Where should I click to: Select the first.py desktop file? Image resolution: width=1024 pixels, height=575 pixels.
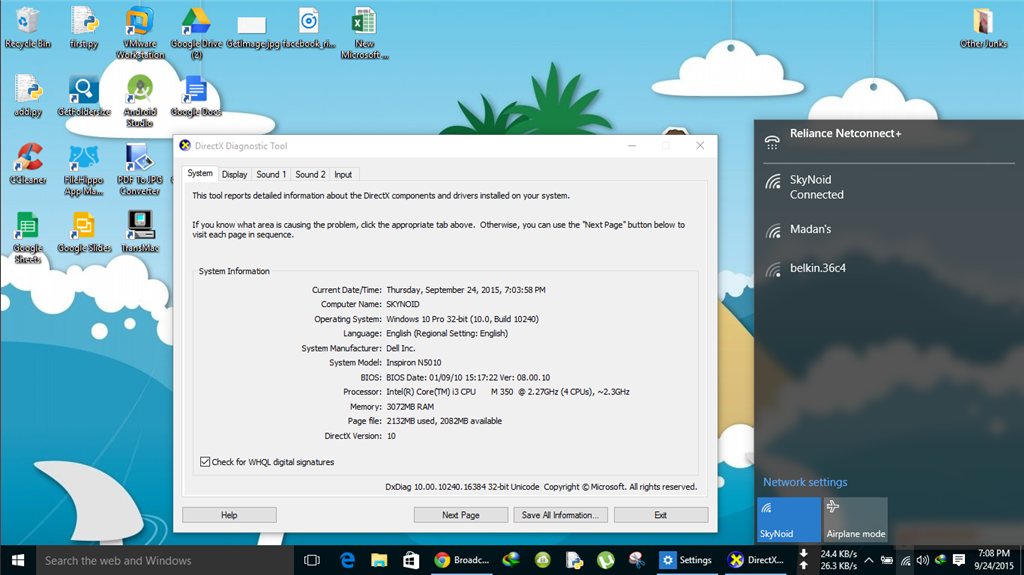84,28
